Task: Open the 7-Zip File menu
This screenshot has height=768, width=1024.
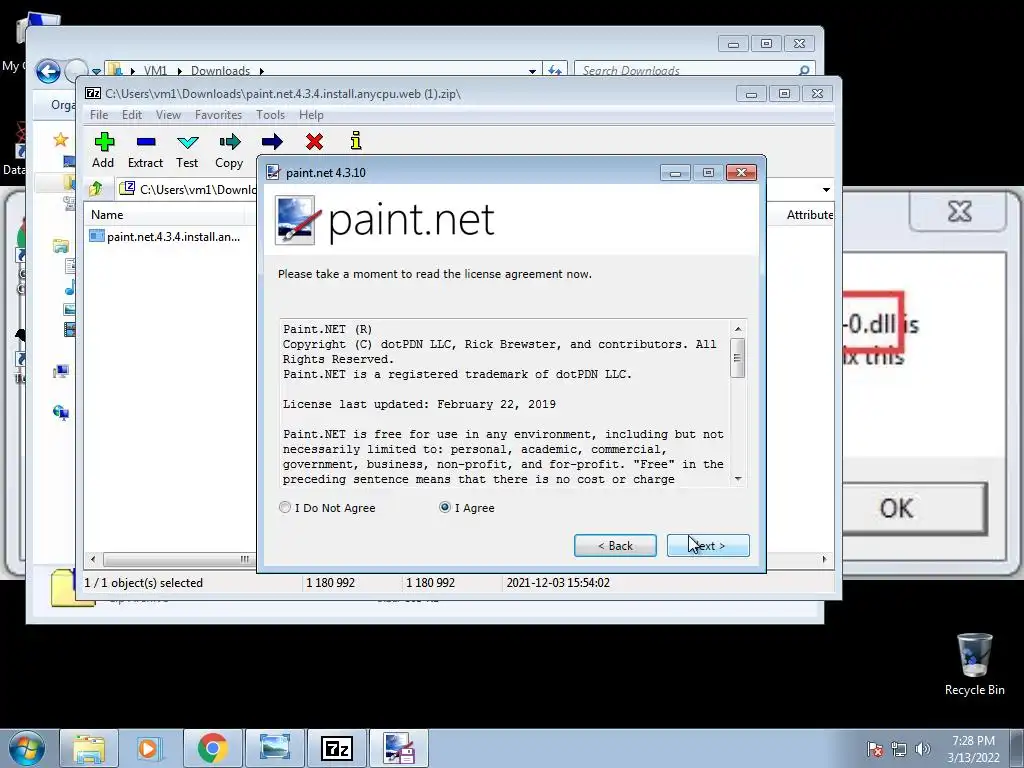Action: click(x=99, y=115)
